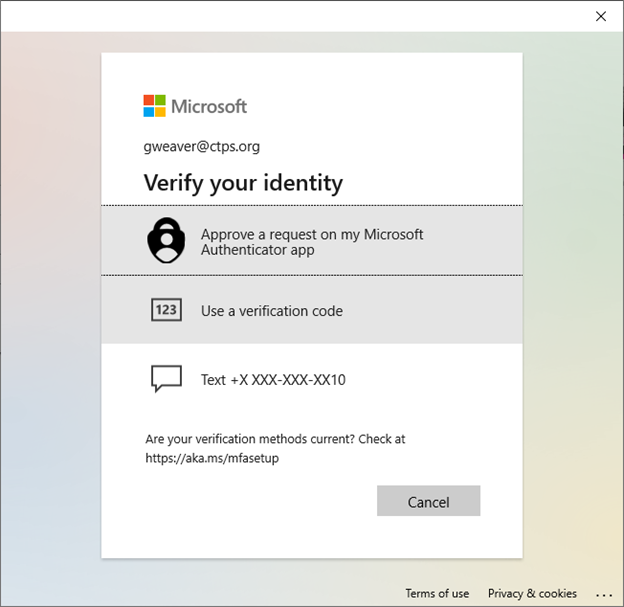The height and width of the screenshot is (607, 624).
Task: Close the sign-in dialog window
Action: pyautogui.click(x=601, y=16)
